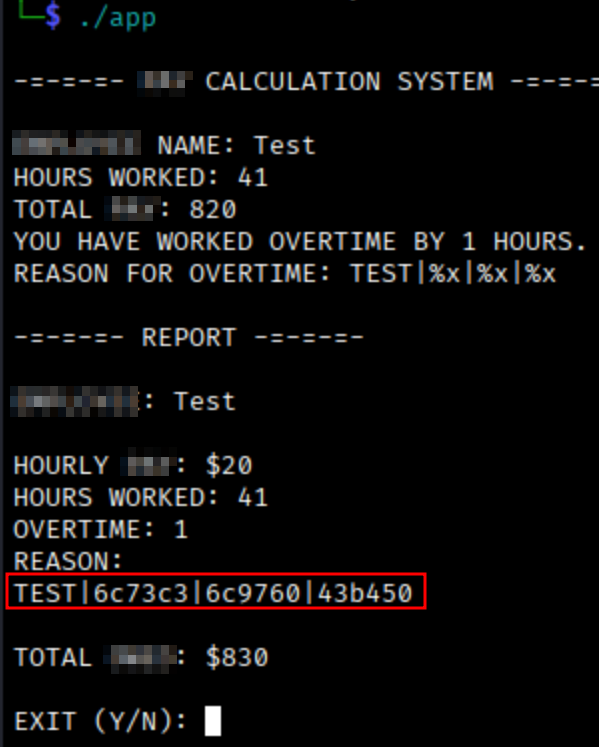The height and width of the screenshot is (747, 599).
Task: Click the OVERTIME: 1 report line
Action: click(x=101, y=529)
